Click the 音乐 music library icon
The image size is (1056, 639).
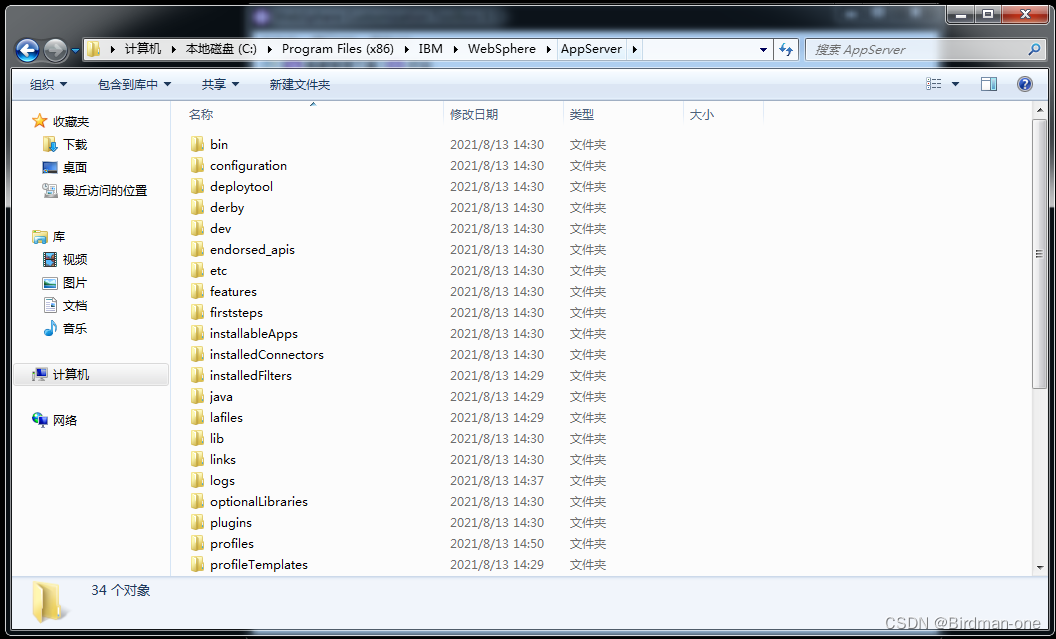50,329
